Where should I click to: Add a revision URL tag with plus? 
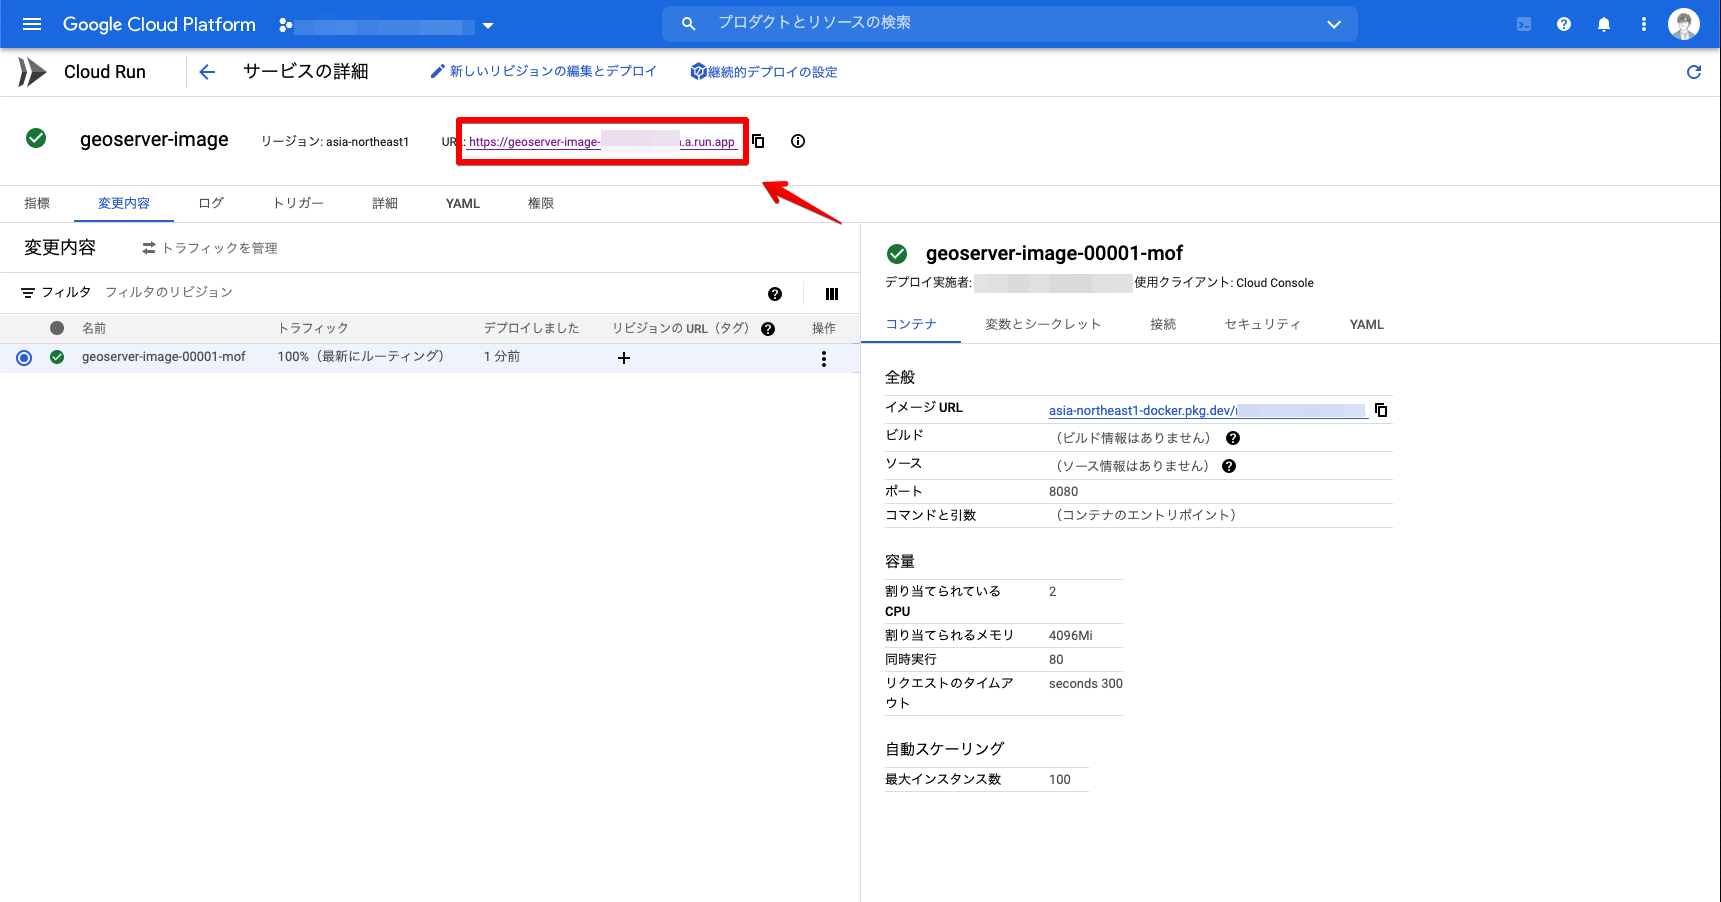624,358
